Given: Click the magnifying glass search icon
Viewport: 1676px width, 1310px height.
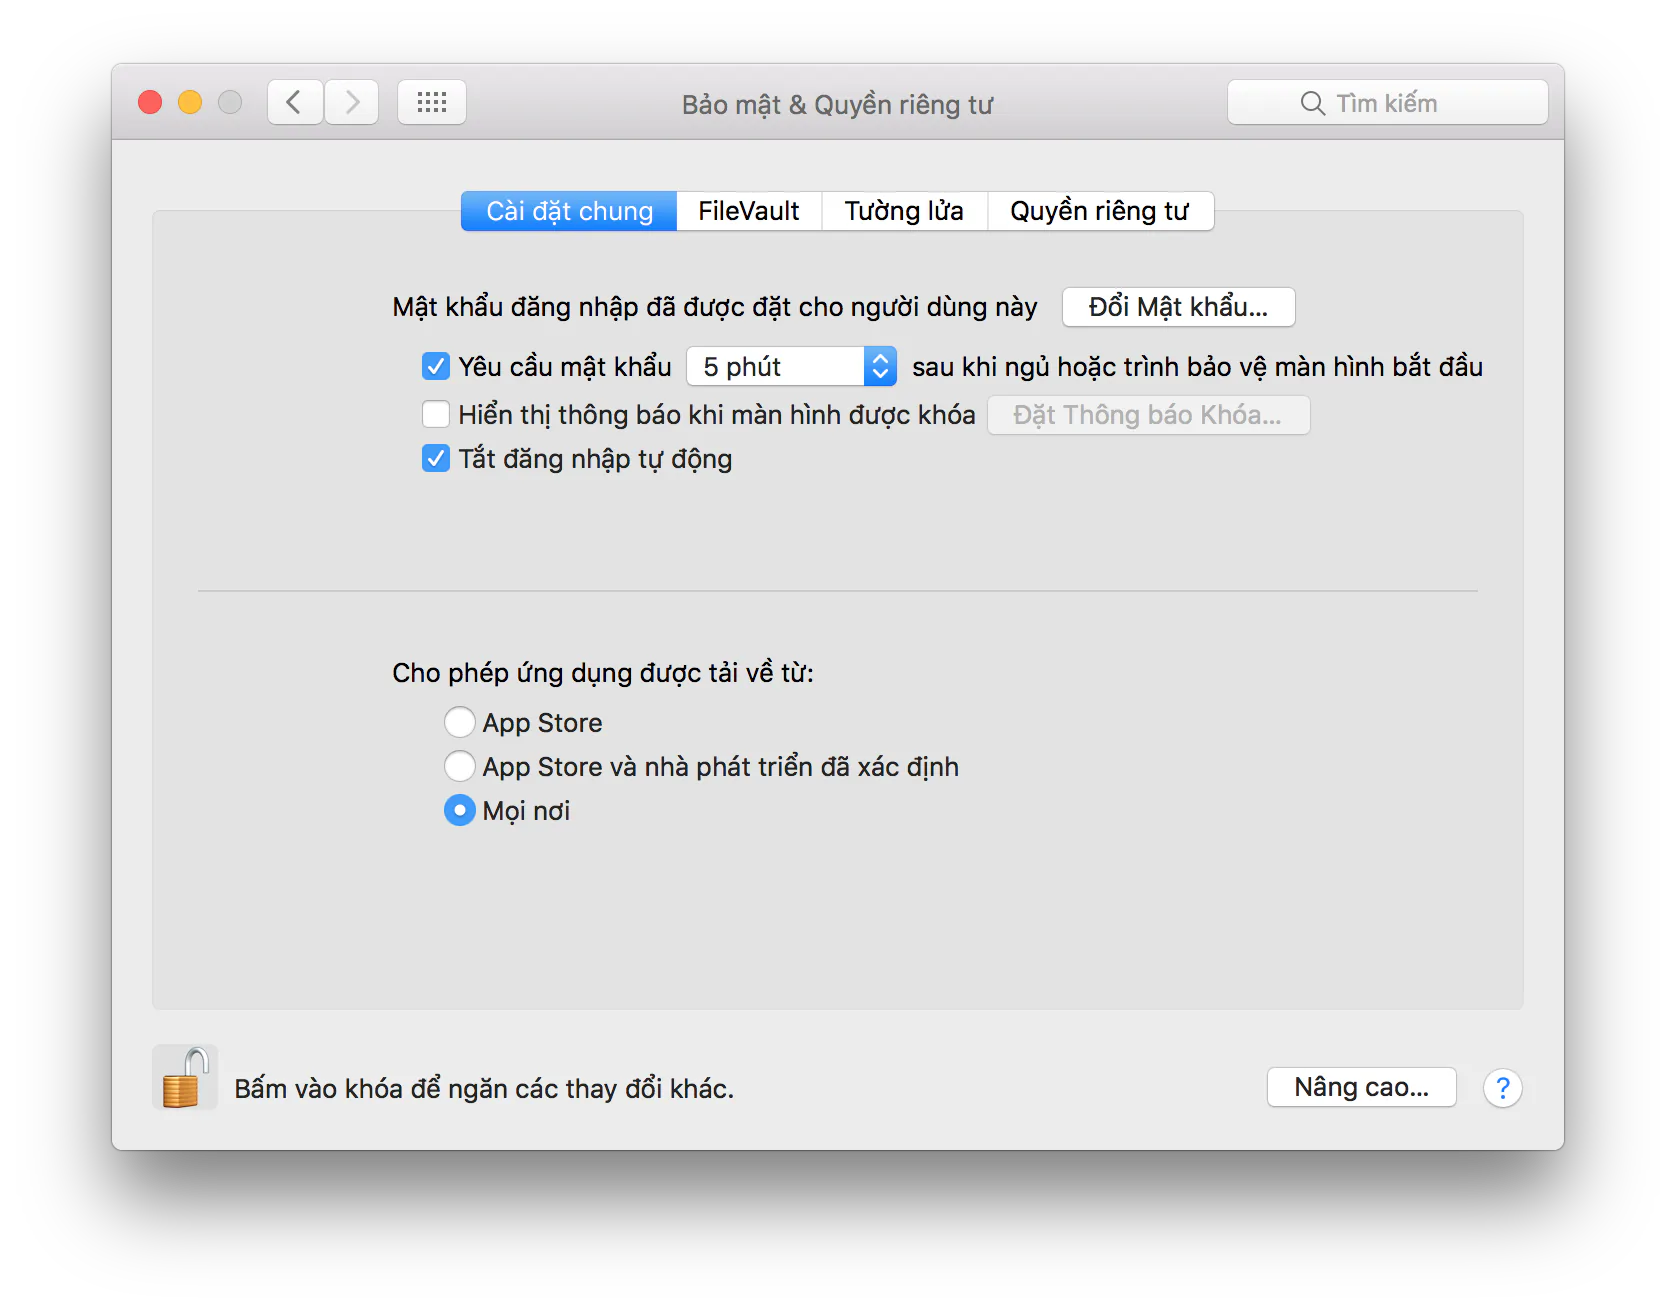Looking at the screenshot, I should pos(1312,103).
